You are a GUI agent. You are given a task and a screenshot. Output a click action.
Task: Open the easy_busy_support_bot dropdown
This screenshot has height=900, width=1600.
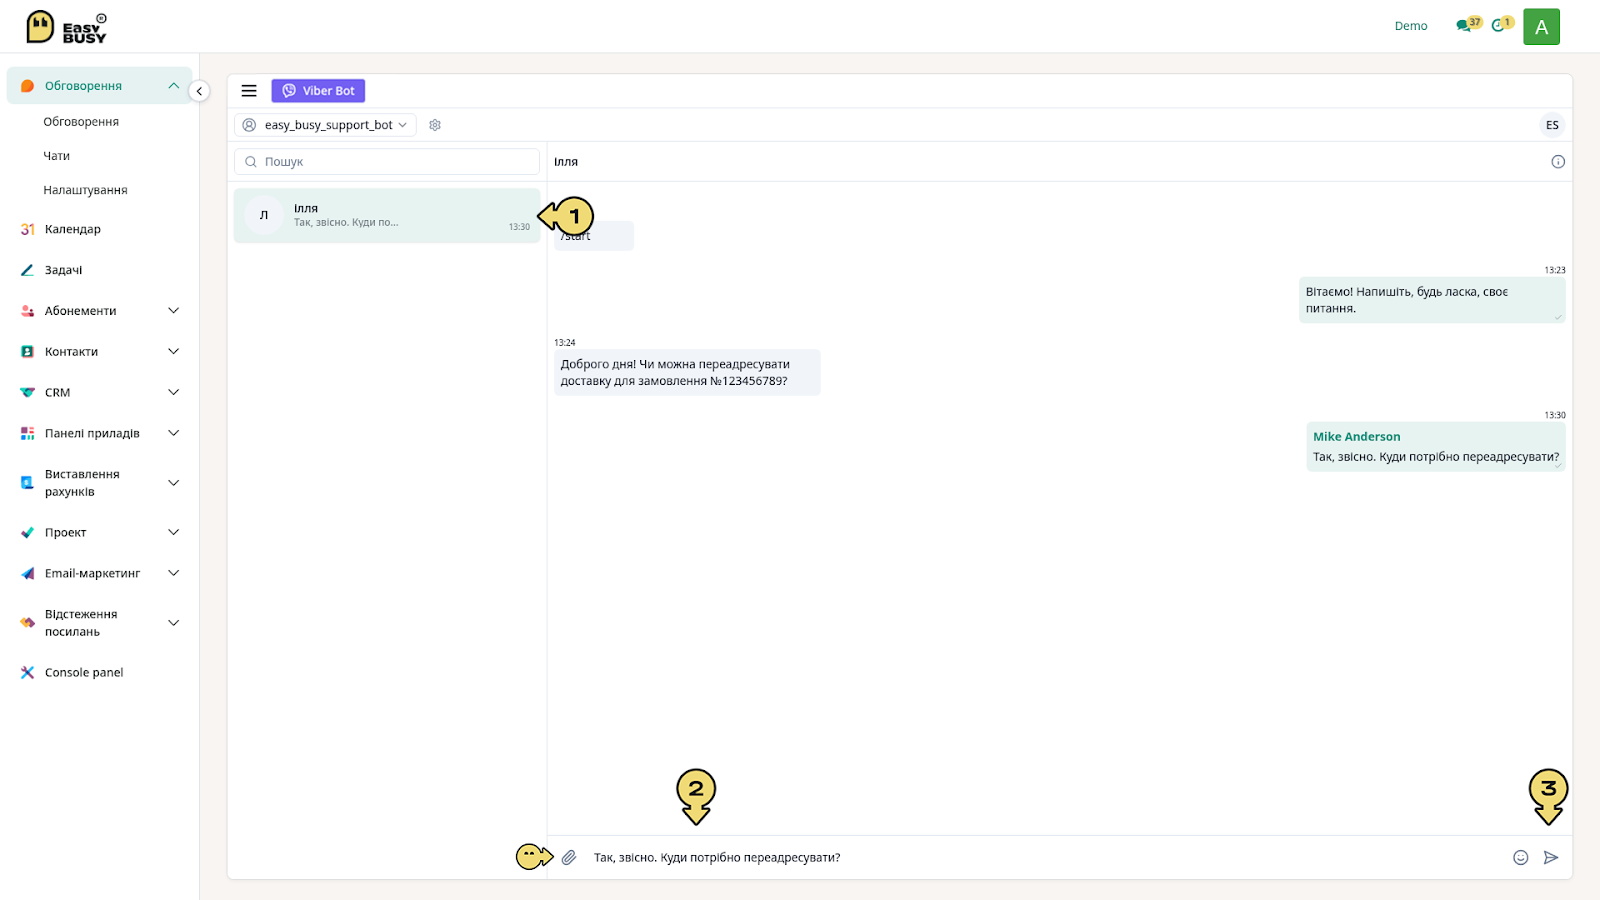point(325,125)
